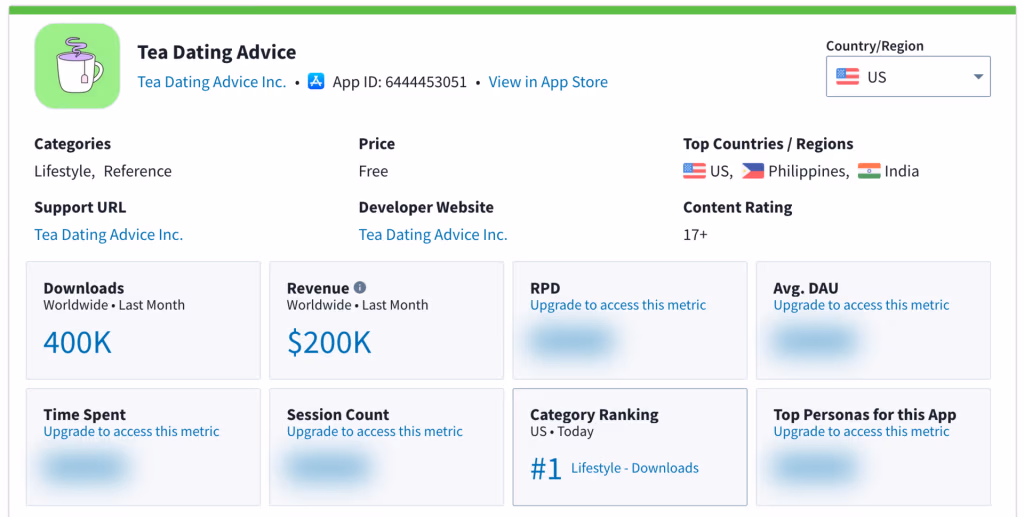Click the US flag in Top Countries
The image size is (1024, 517).
click(x=694, y=171)
